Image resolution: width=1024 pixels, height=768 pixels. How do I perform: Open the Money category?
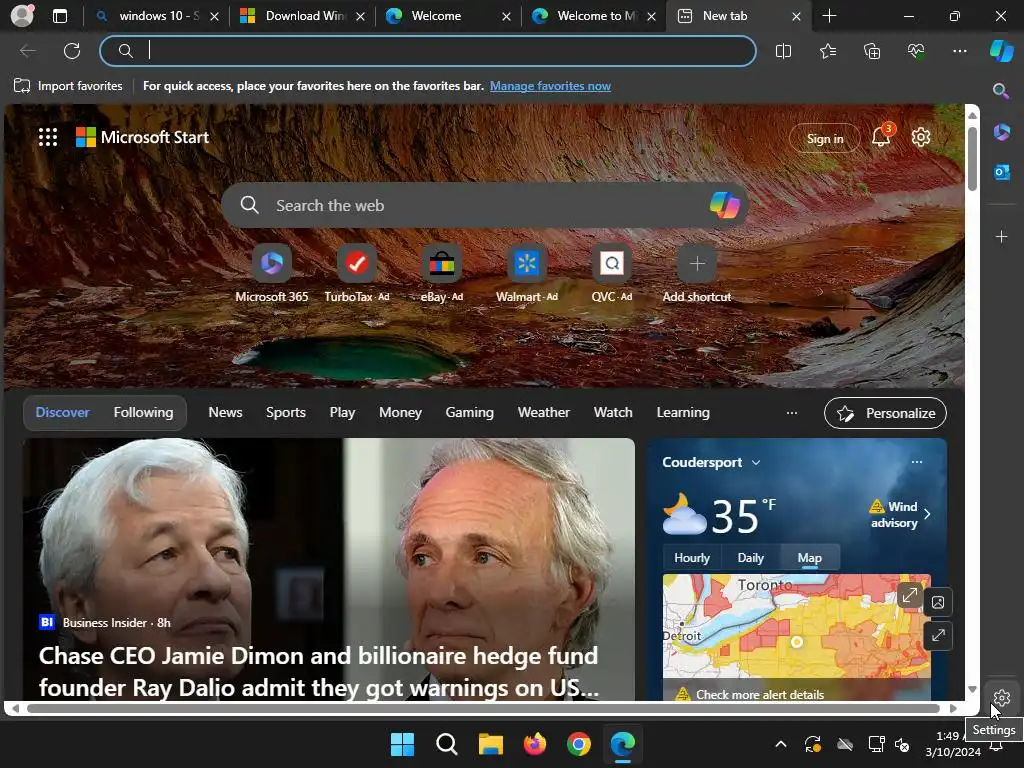tap(400, 413)
